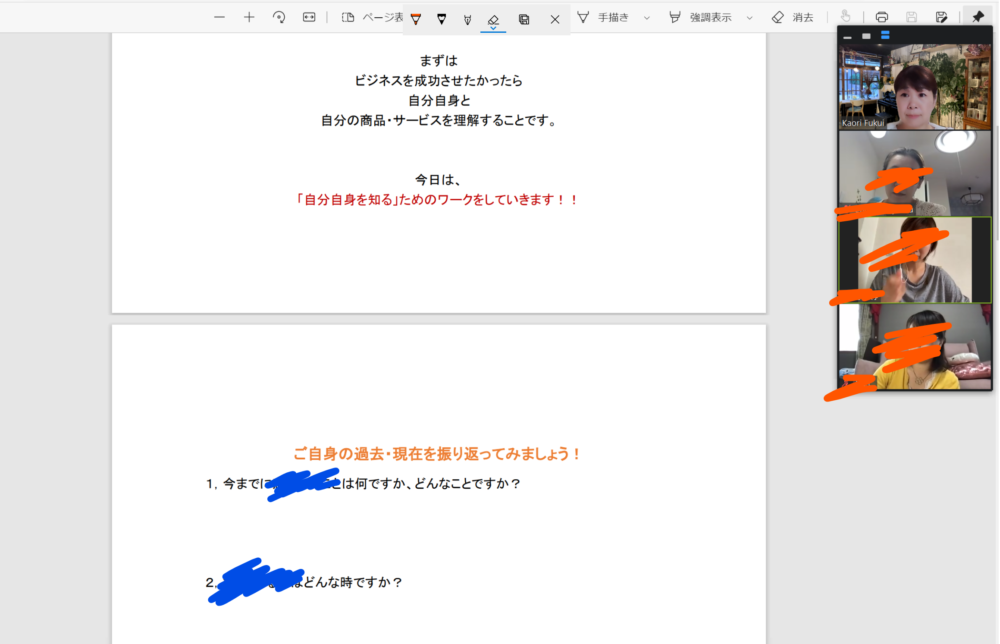Toggle the pin toolbar button
Viewport: 1000px width, 644px height.
977,17
